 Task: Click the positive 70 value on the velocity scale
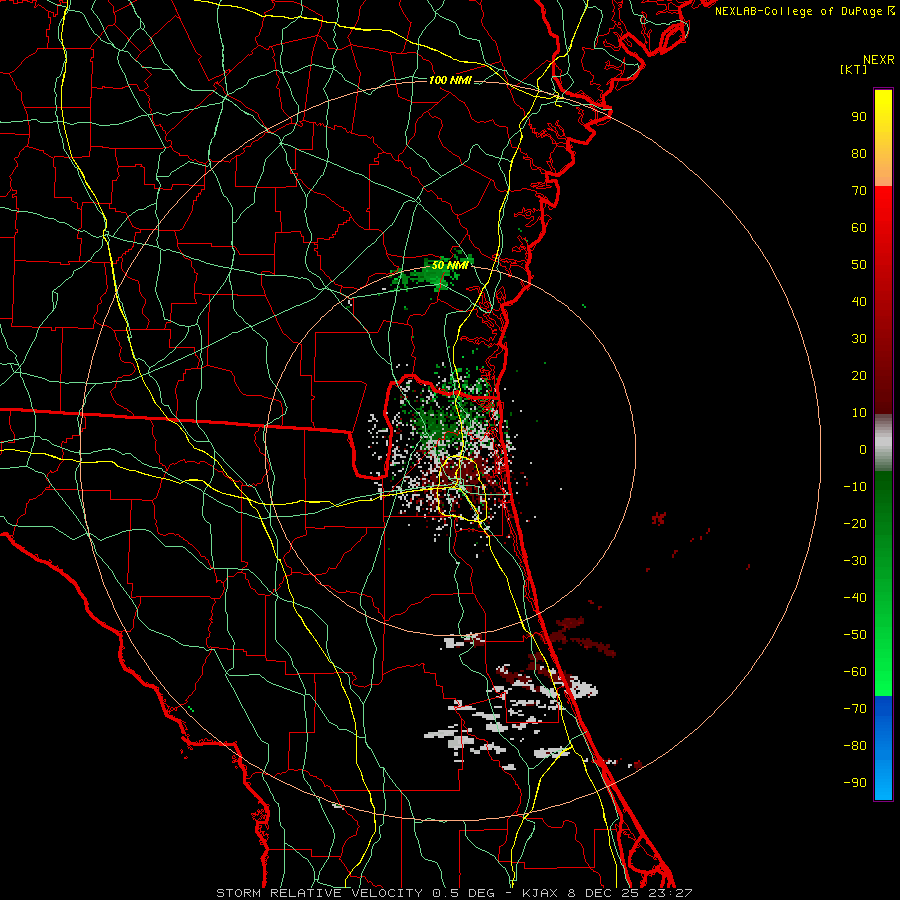[859, 191]
